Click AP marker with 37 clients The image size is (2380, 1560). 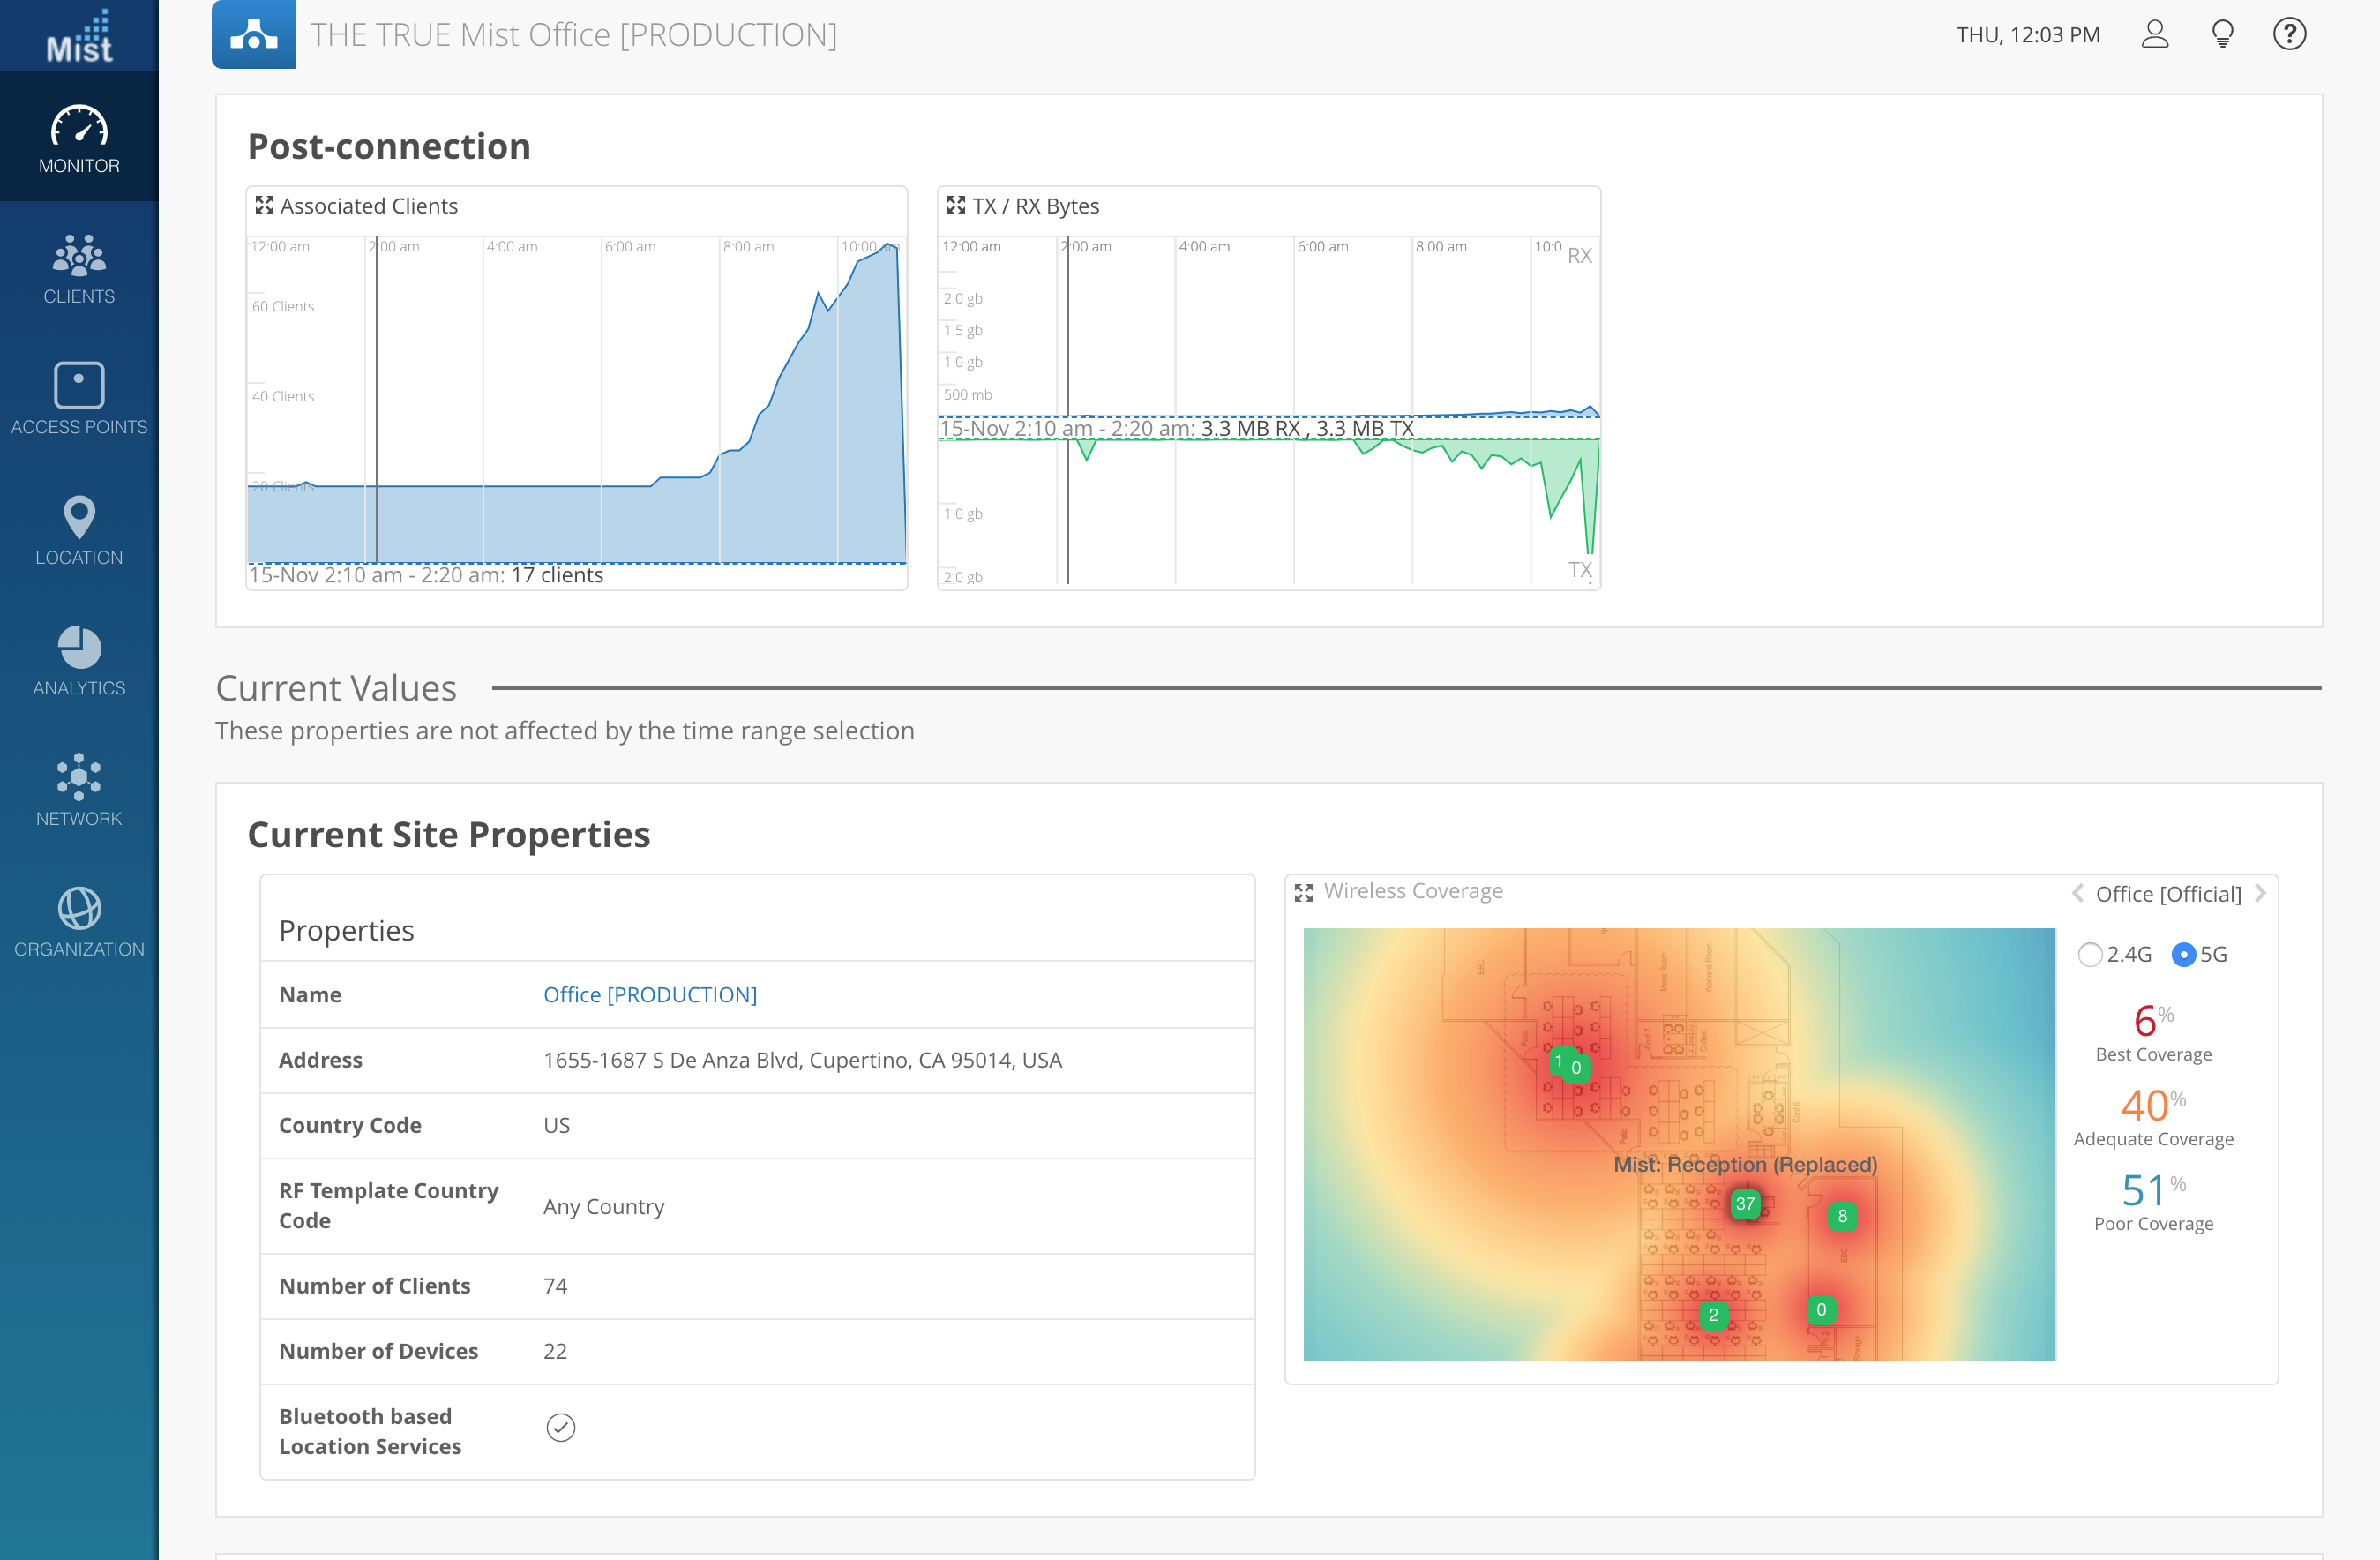[x=1745, y=1204]
